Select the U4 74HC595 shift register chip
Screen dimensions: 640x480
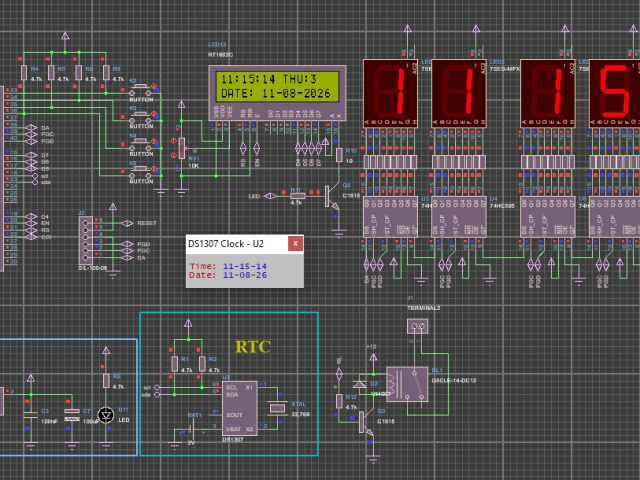pos(459,217)
